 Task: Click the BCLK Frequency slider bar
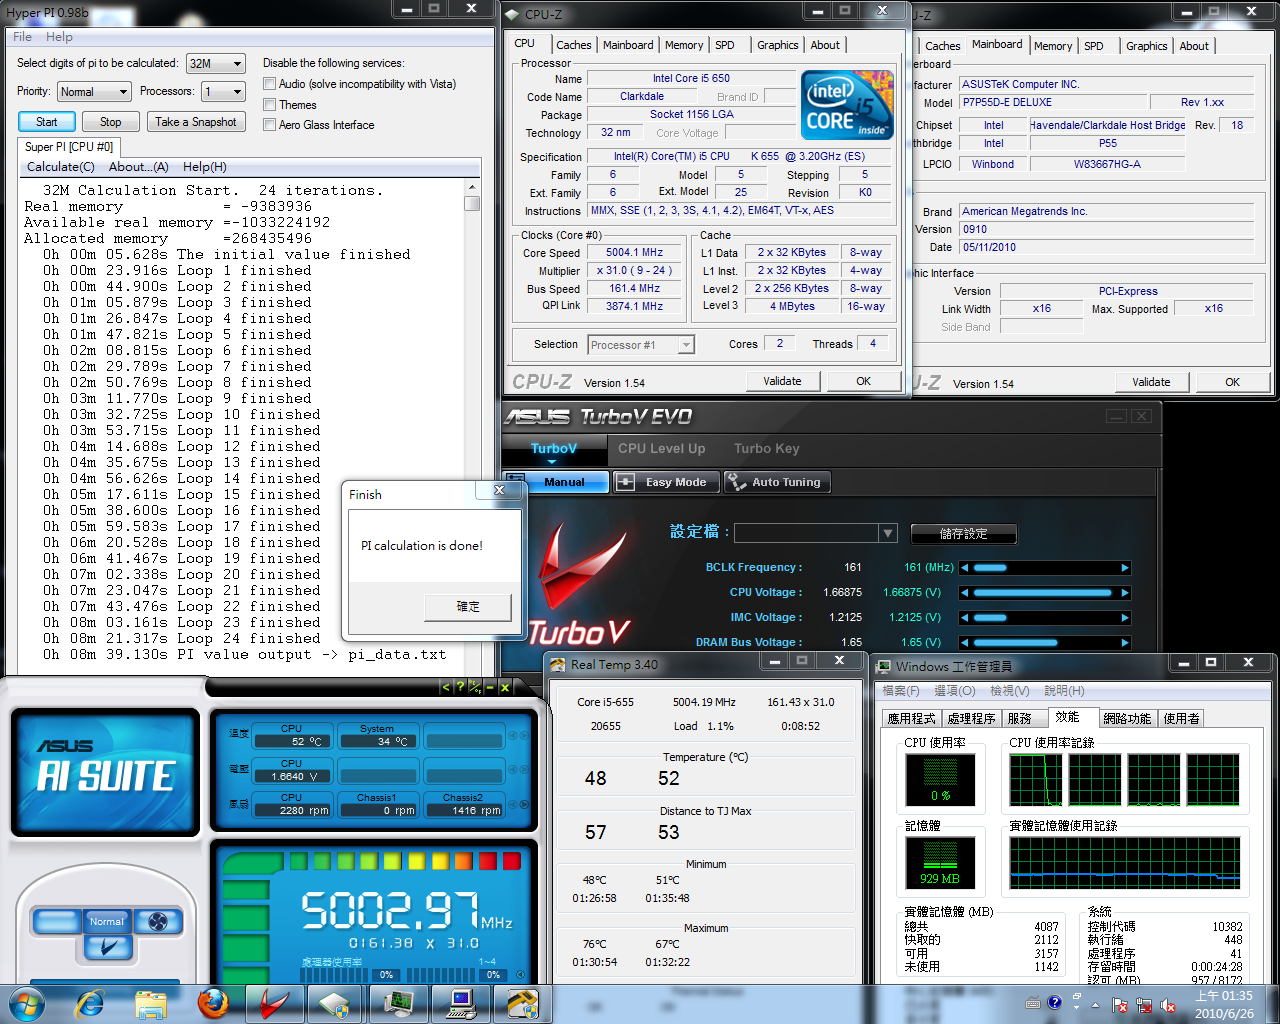pos(1045,567)
